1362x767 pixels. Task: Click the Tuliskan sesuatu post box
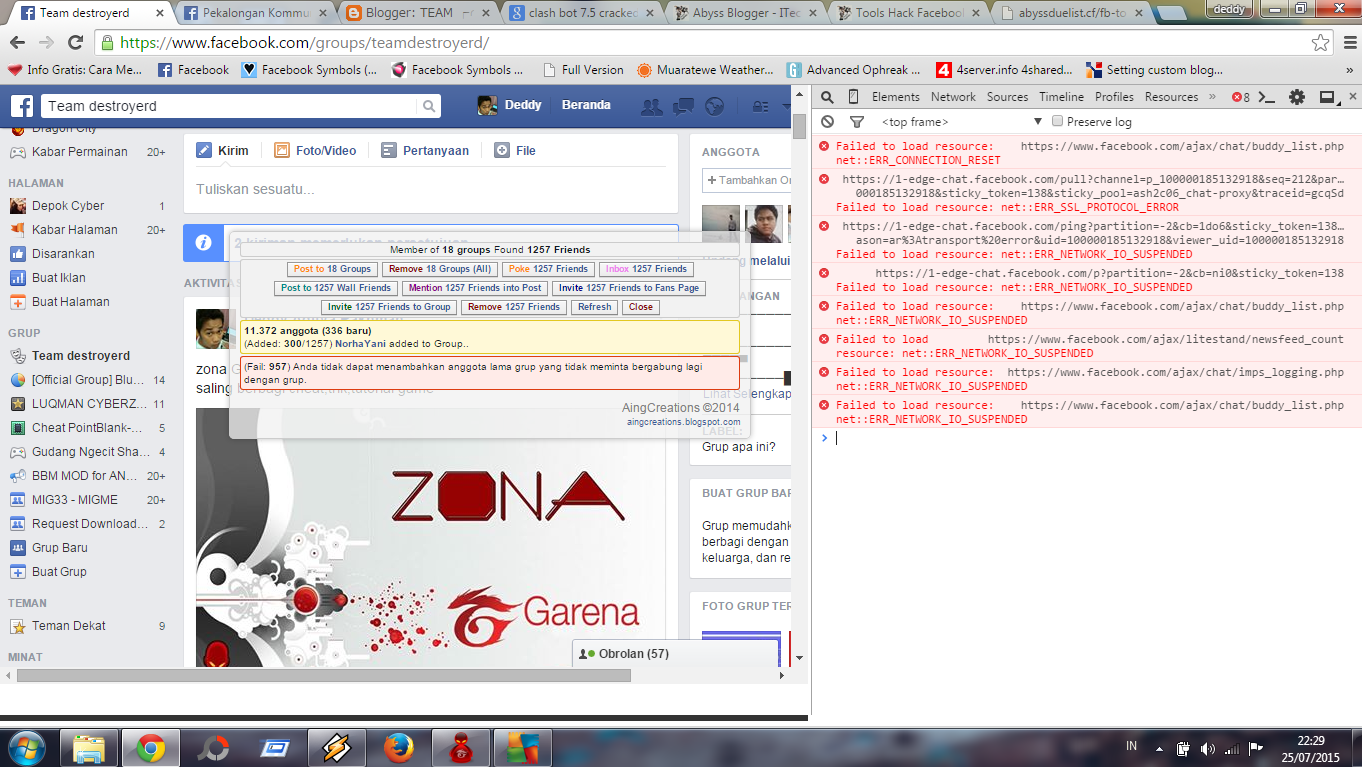[431, 189]
